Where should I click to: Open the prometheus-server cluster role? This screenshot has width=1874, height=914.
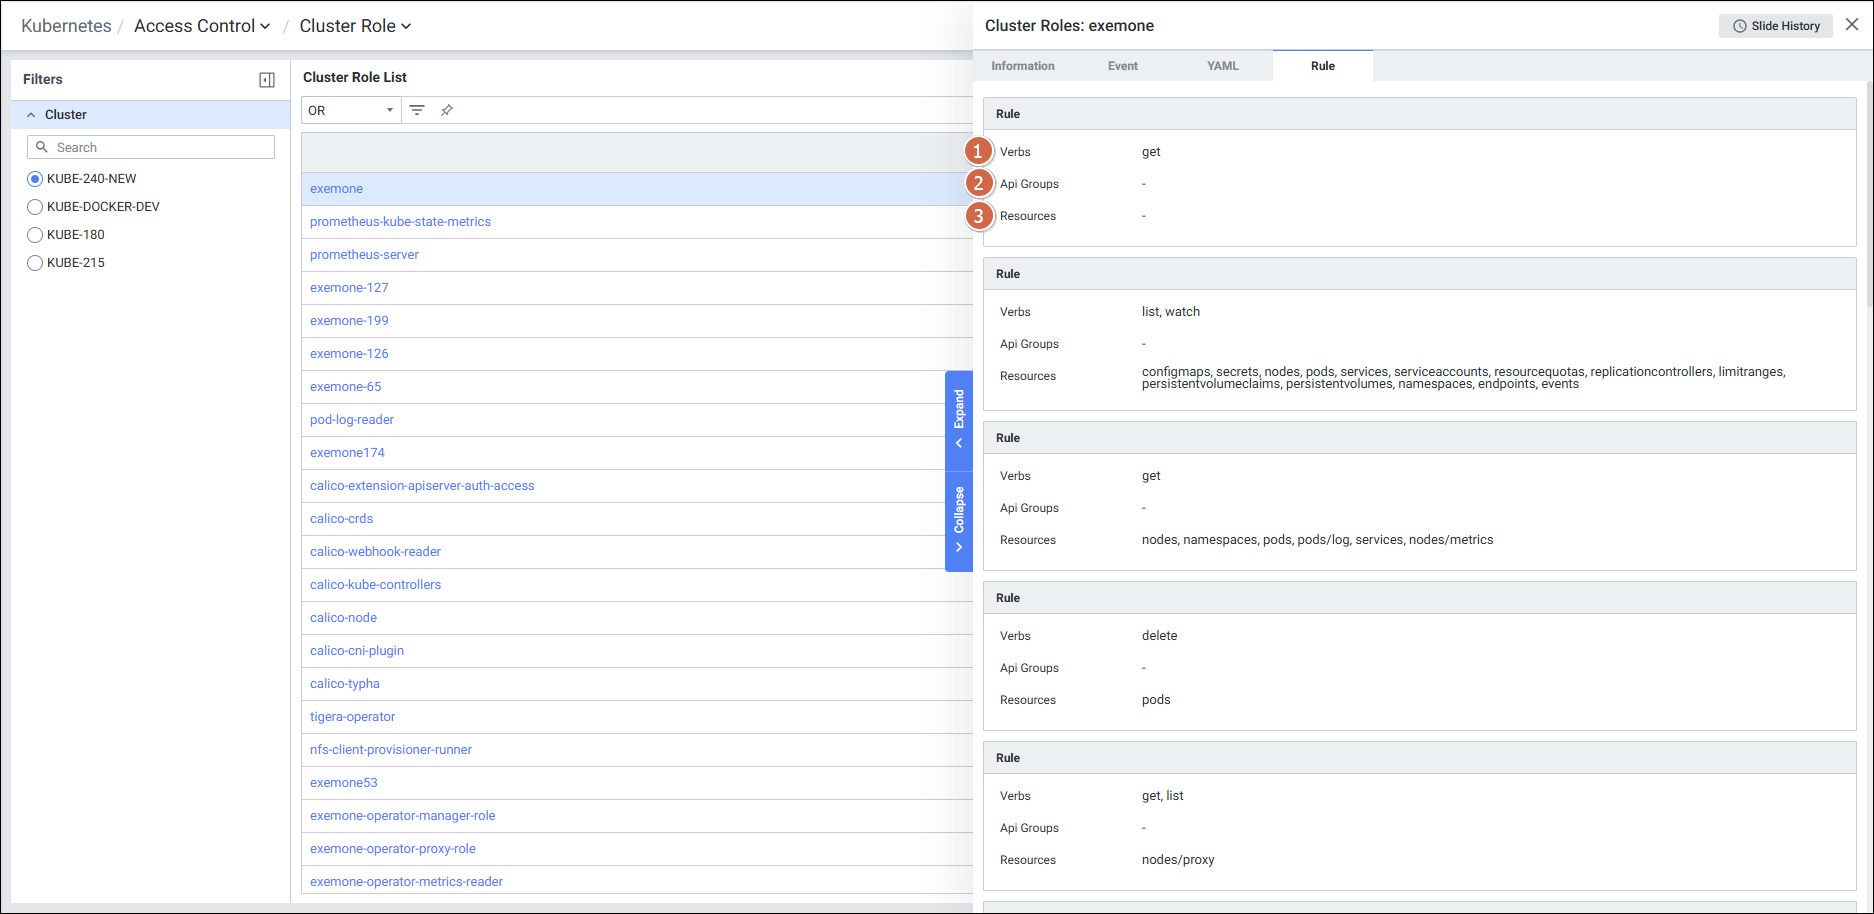[364, 255]
